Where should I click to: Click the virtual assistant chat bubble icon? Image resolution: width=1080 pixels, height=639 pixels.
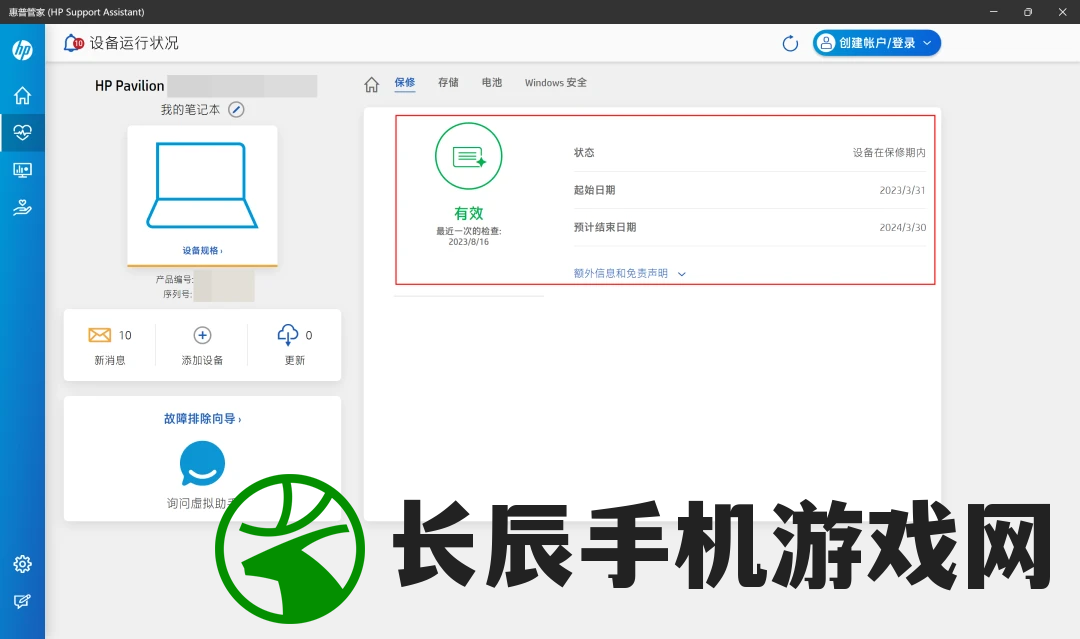[202, 464]
